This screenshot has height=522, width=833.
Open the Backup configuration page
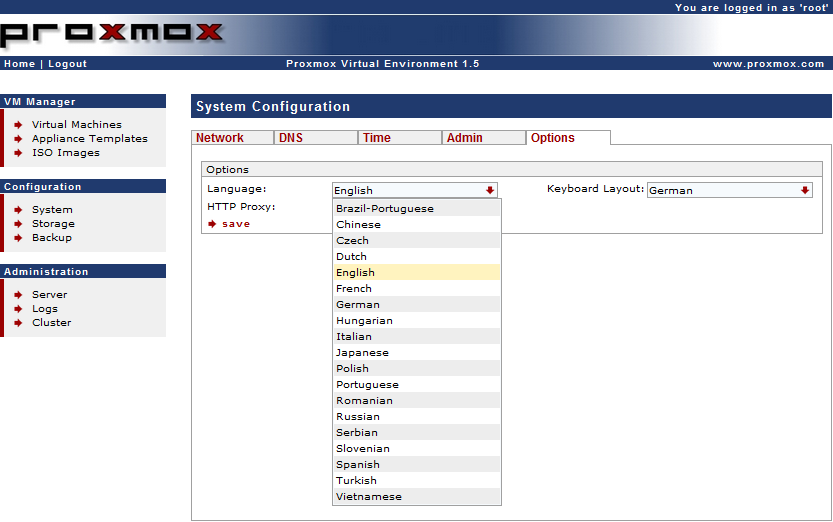click(x=52, y=238)
